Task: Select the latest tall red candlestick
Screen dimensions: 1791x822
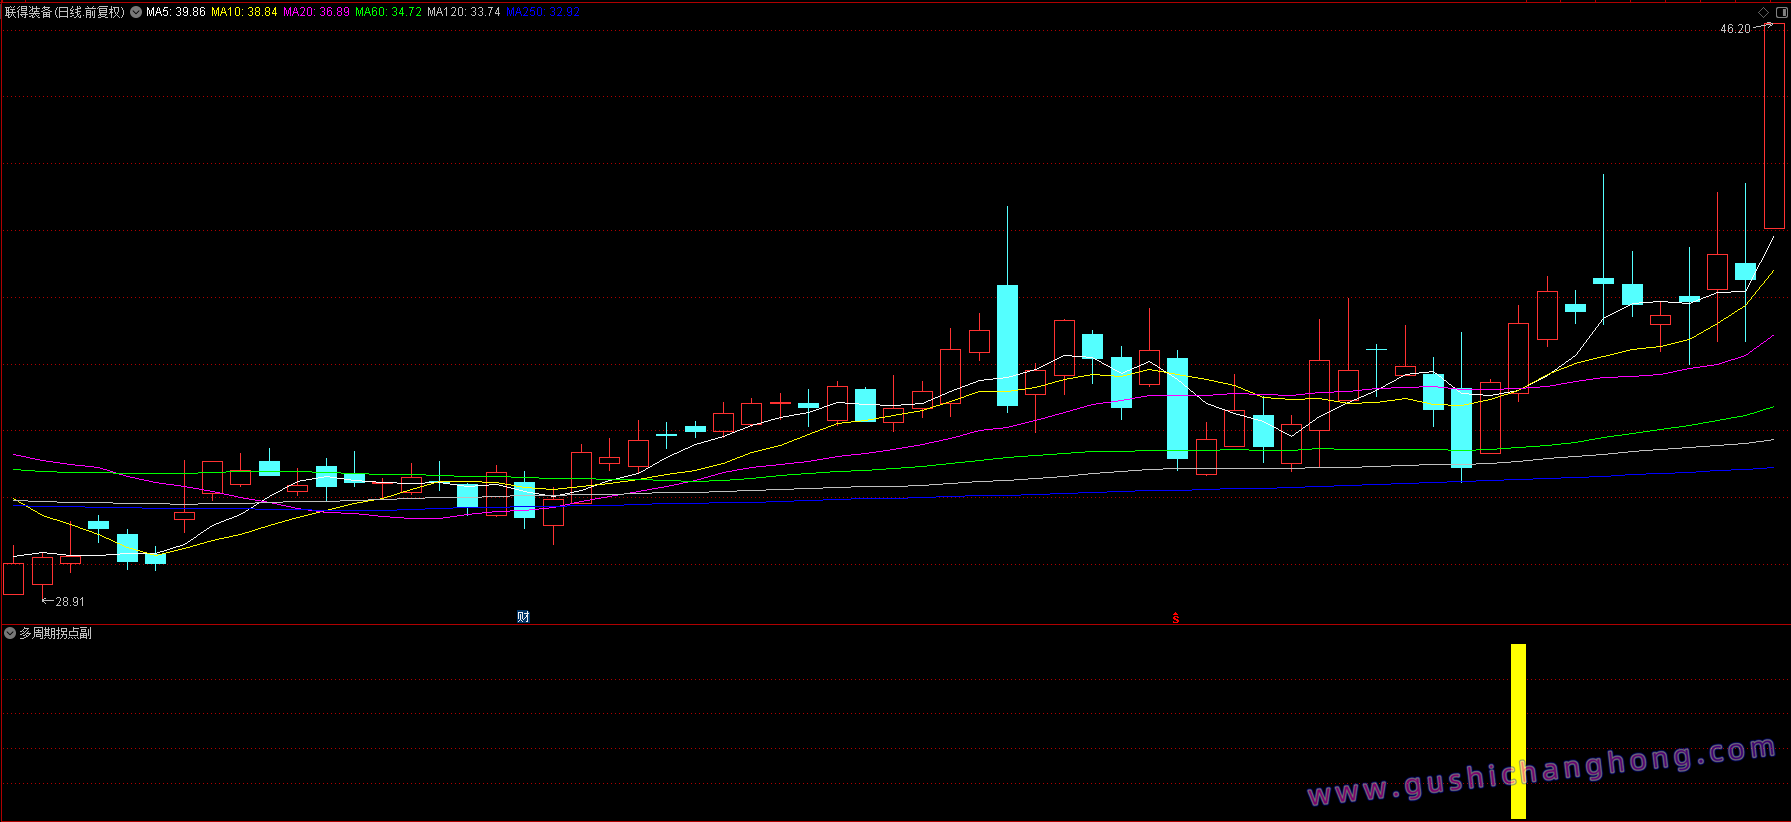Action: click(1774, 126)
